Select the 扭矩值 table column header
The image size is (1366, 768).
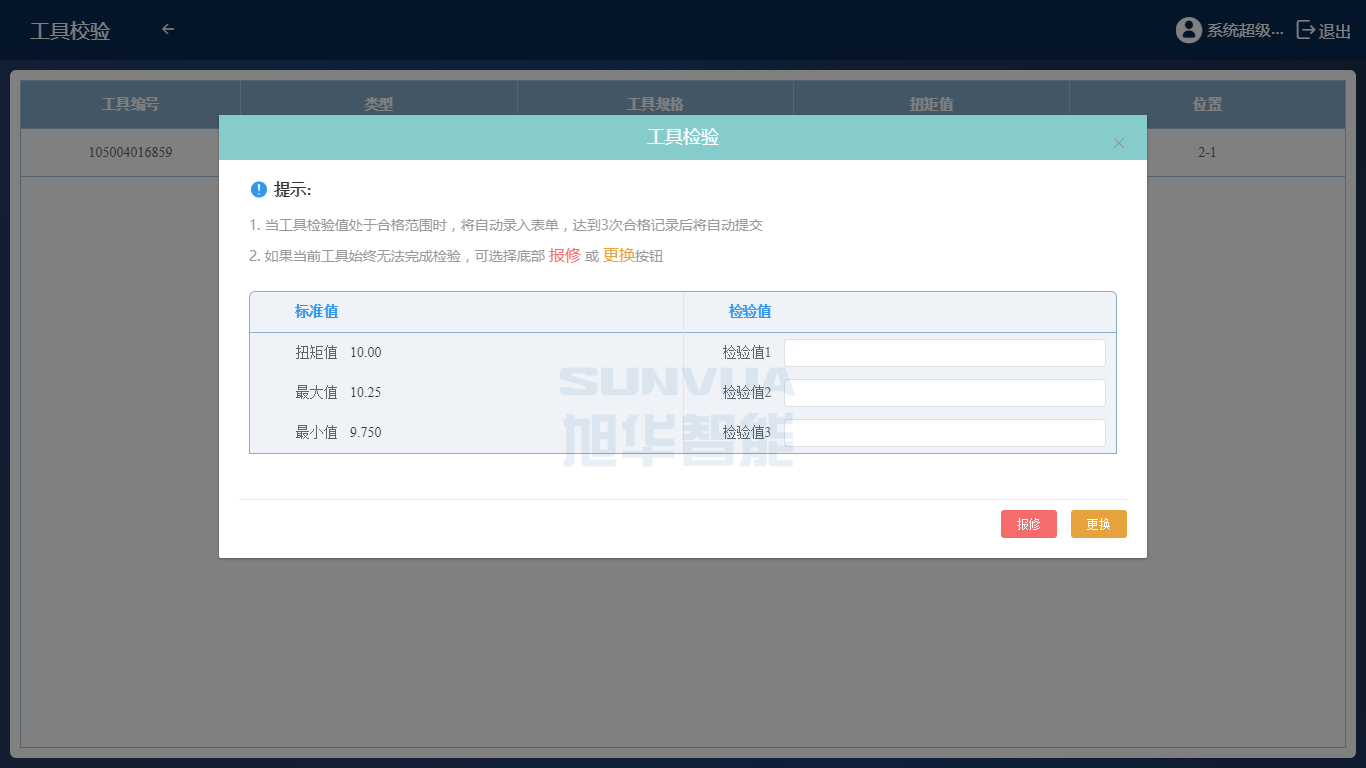[930, 104]
